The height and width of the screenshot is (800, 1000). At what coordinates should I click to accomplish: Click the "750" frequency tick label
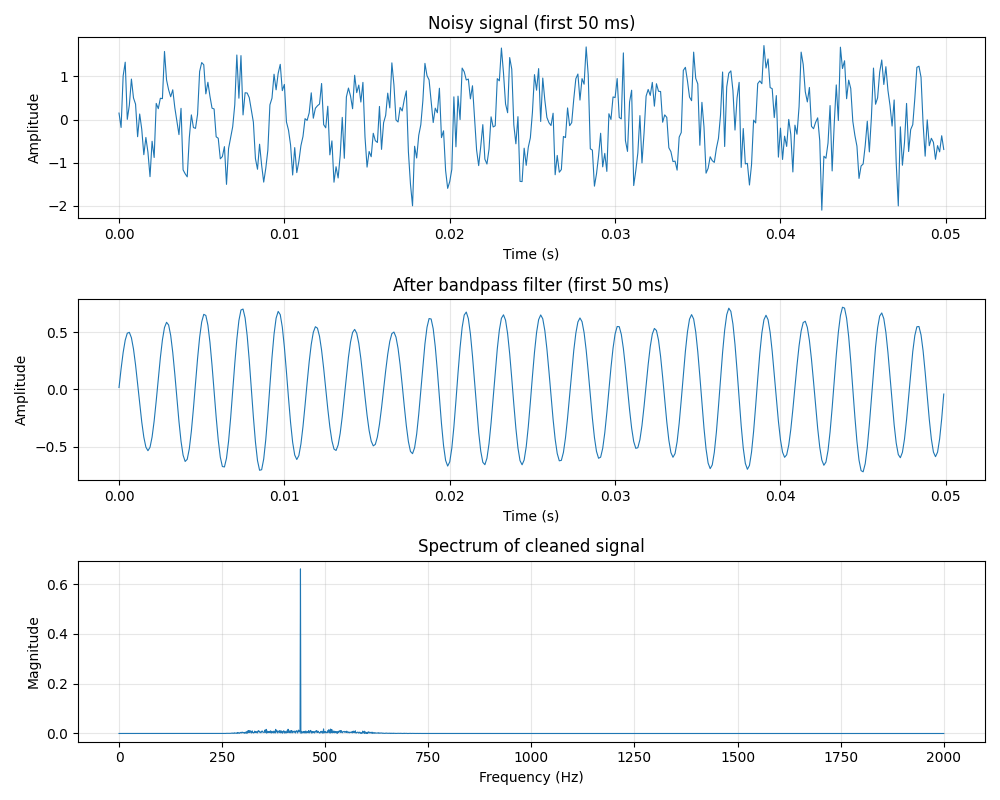[x=428, y=757]
